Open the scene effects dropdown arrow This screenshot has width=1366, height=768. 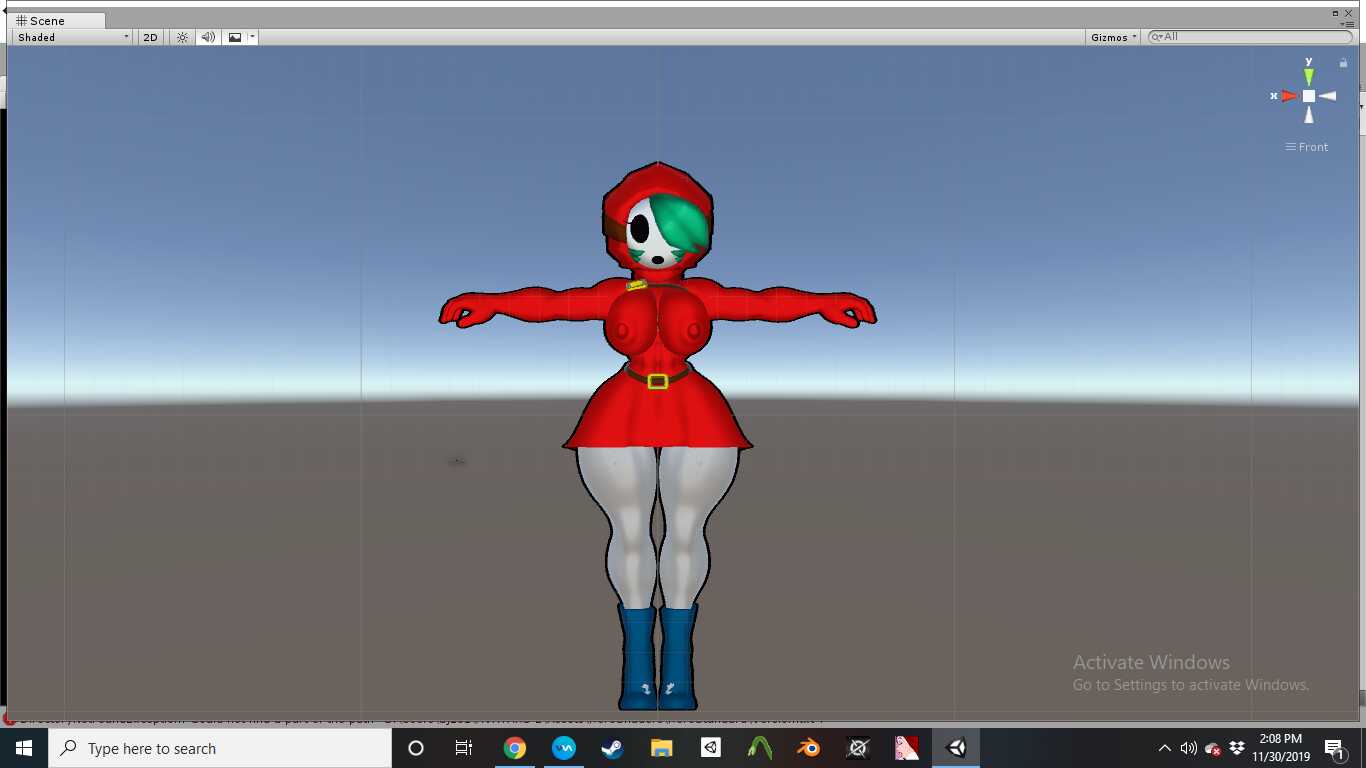[x=253, y=37]
